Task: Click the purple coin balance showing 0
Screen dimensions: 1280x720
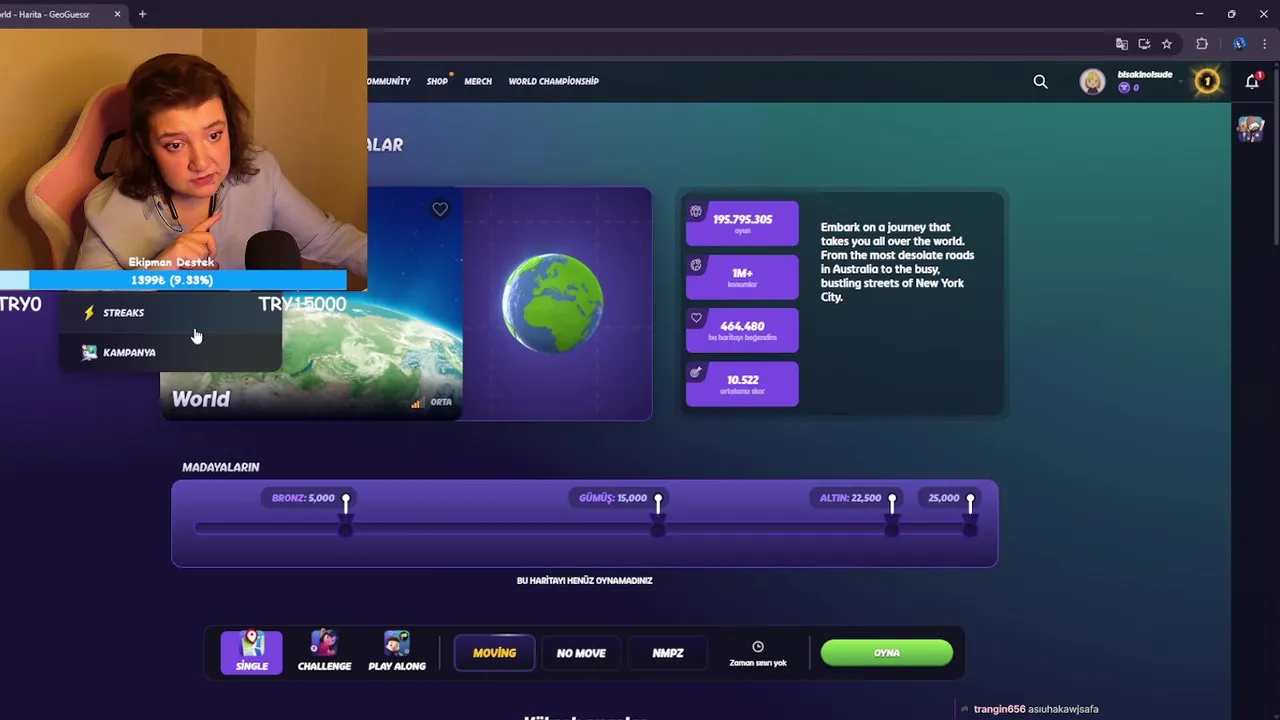Action: click(x=1129, y=88)
